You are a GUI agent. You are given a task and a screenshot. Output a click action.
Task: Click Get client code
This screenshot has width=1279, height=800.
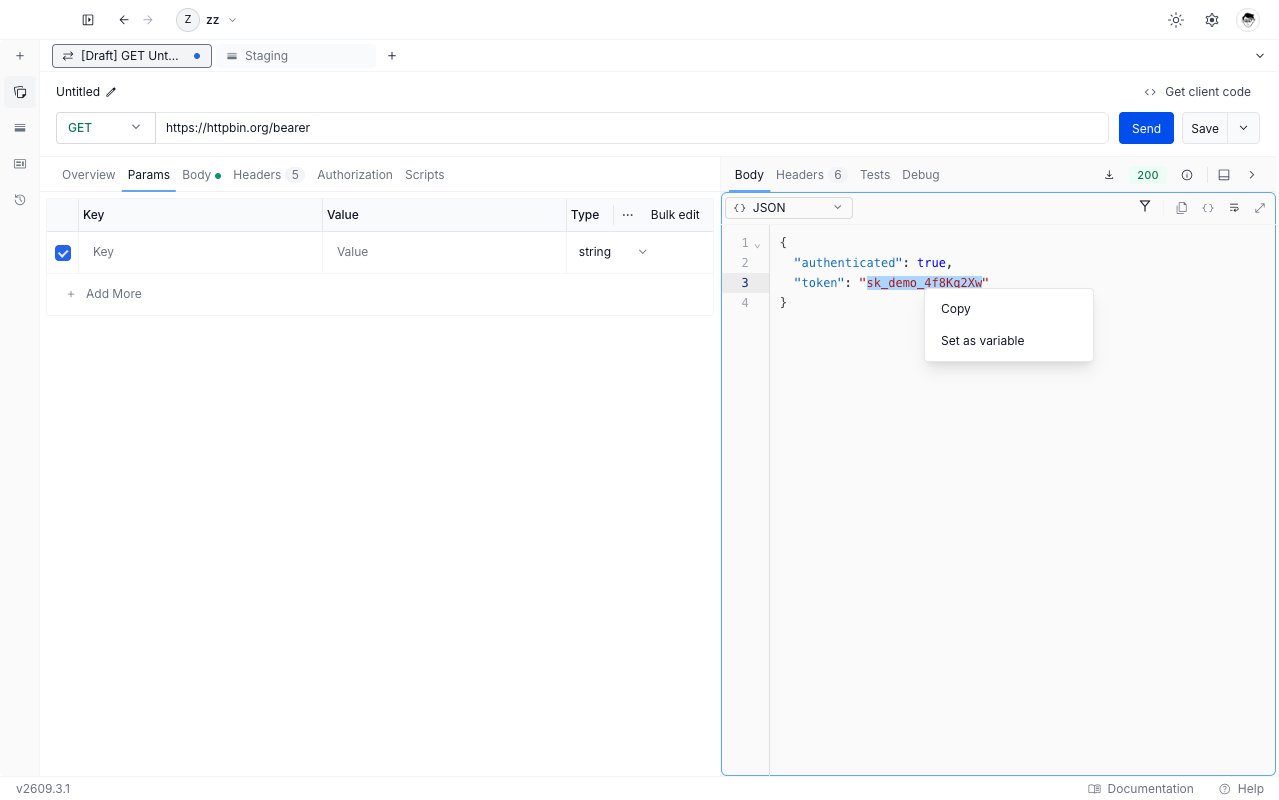pyautogui.click(x=1197, y=92)
